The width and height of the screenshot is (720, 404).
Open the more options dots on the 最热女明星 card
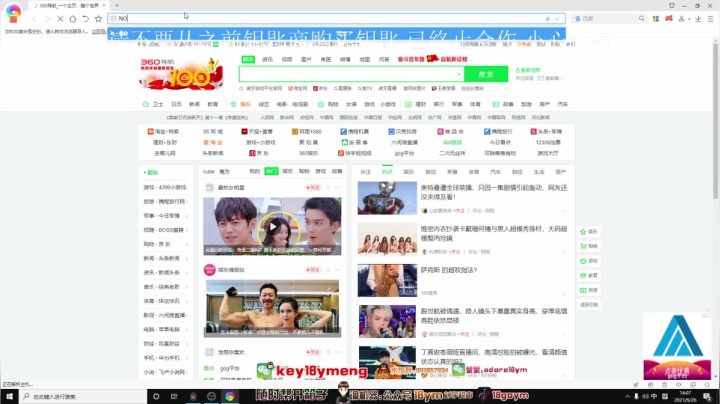pos(338,188)
